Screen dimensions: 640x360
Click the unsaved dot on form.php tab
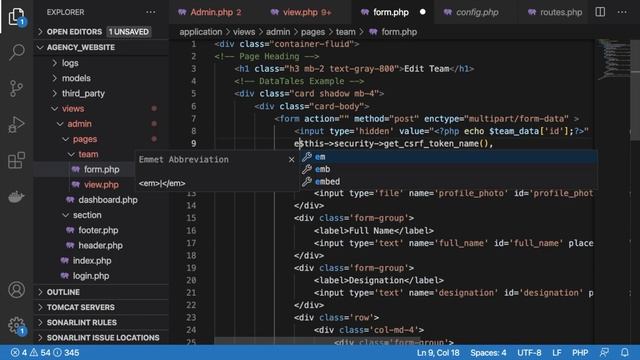[422, 12]
